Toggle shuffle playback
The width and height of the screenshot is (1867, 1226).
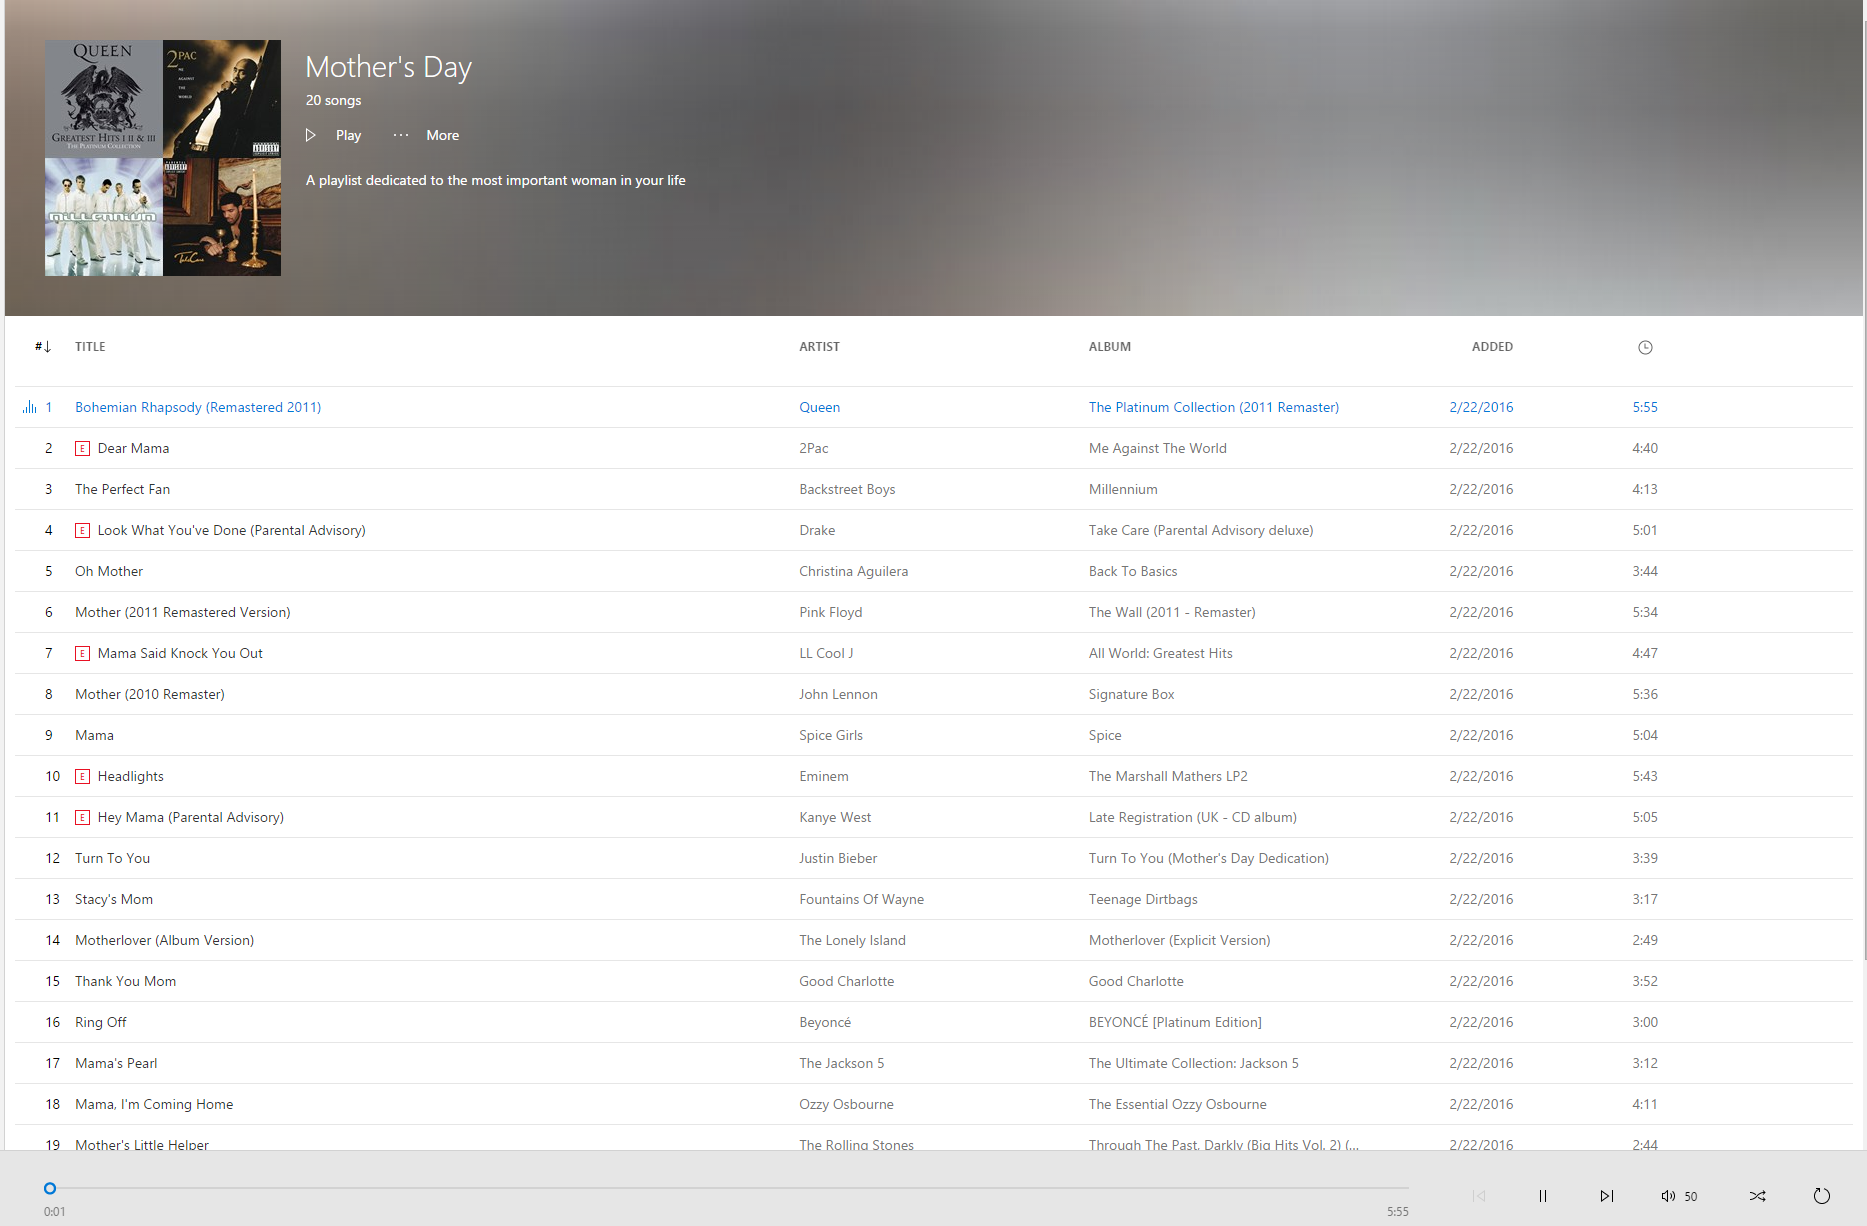(1758, 1196)
